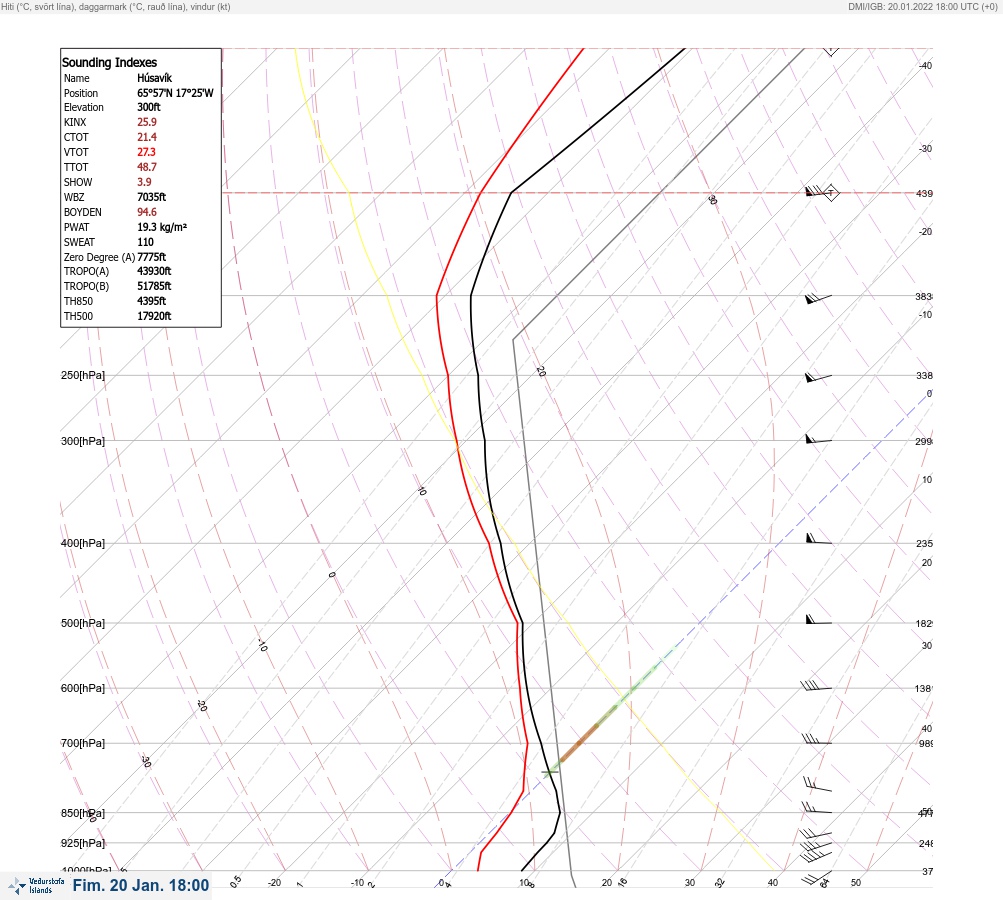The height and width of the screenshot is (900, 1003).
Task: Click the BOYDEN value 94.6
Action: (x=146, y=212)
